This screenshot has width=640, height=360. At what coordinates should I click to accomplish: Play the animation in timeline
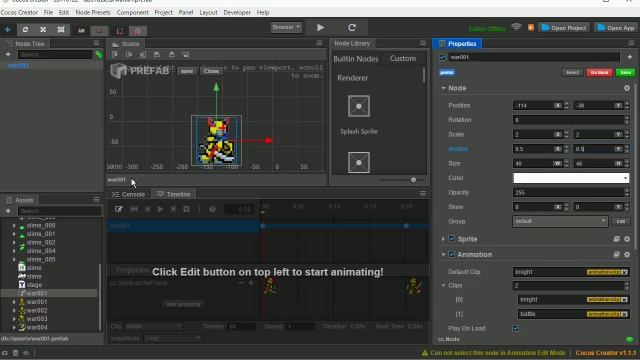pos(160,209)
